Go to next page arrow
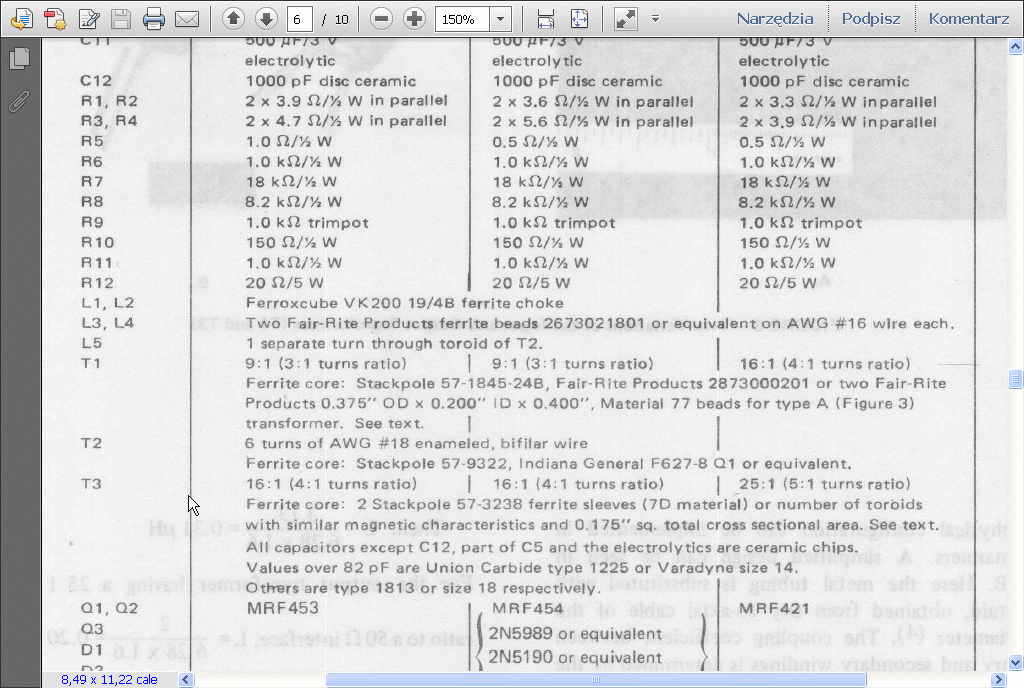Image resolution: width=1024 pixels, height=688 pixels. pyautogui.click(x=265, y=18)
